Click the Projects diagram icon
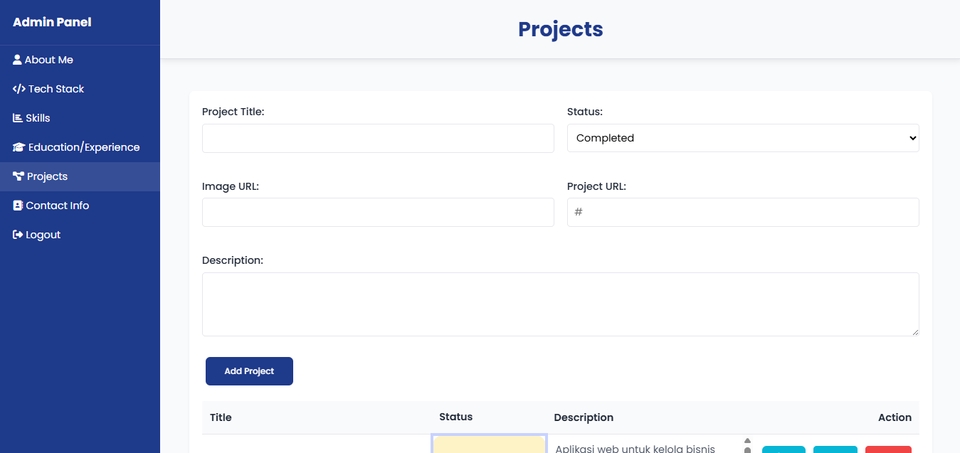 click(18, 176)
